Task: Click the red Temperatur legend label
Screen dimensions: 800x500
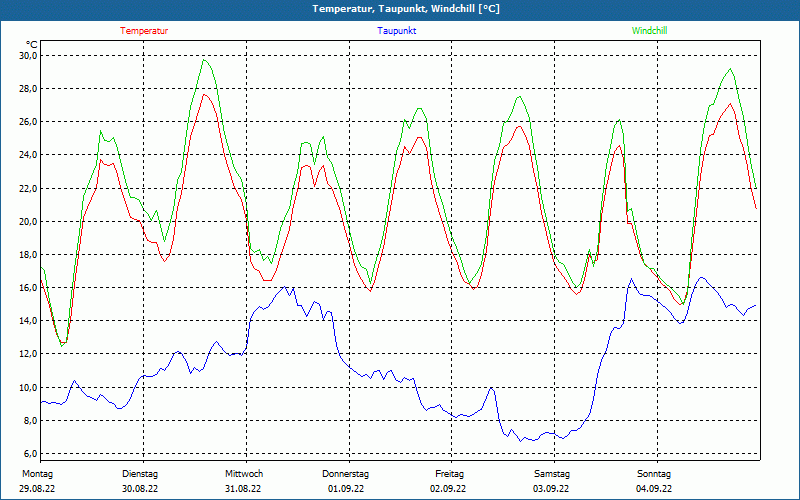Action: pyautogui.click(x=144, y=31)
